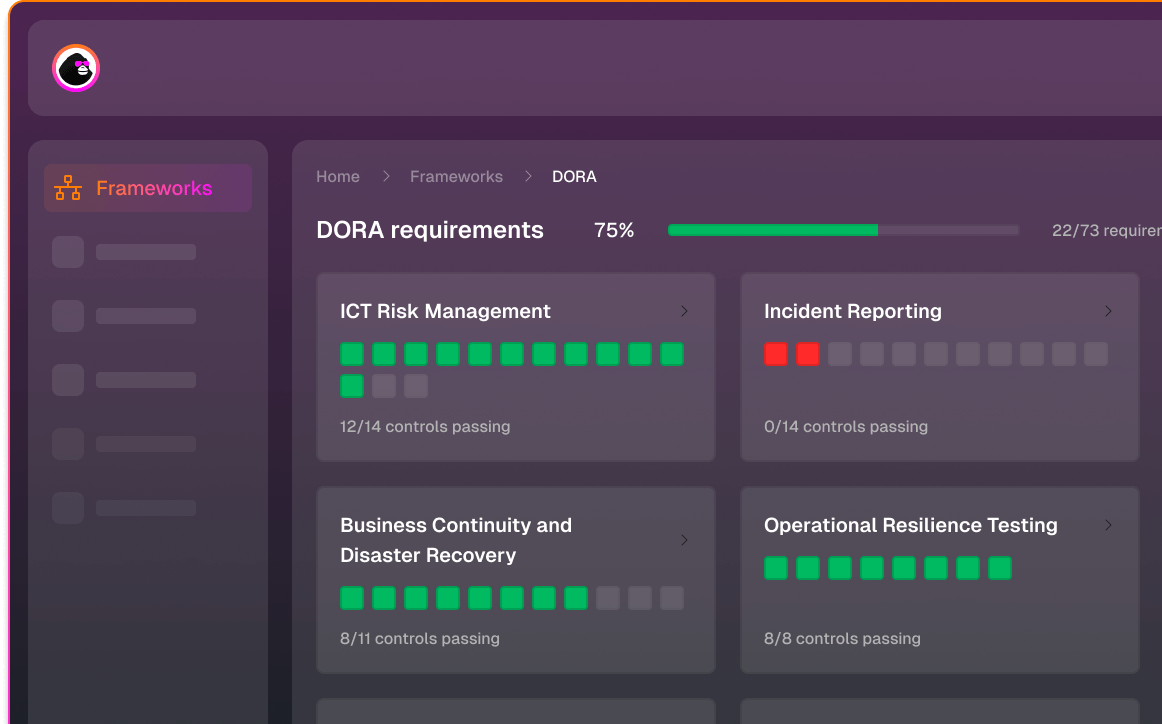Click last gray control square in ICT Risk Management

(x=416, y=386)
